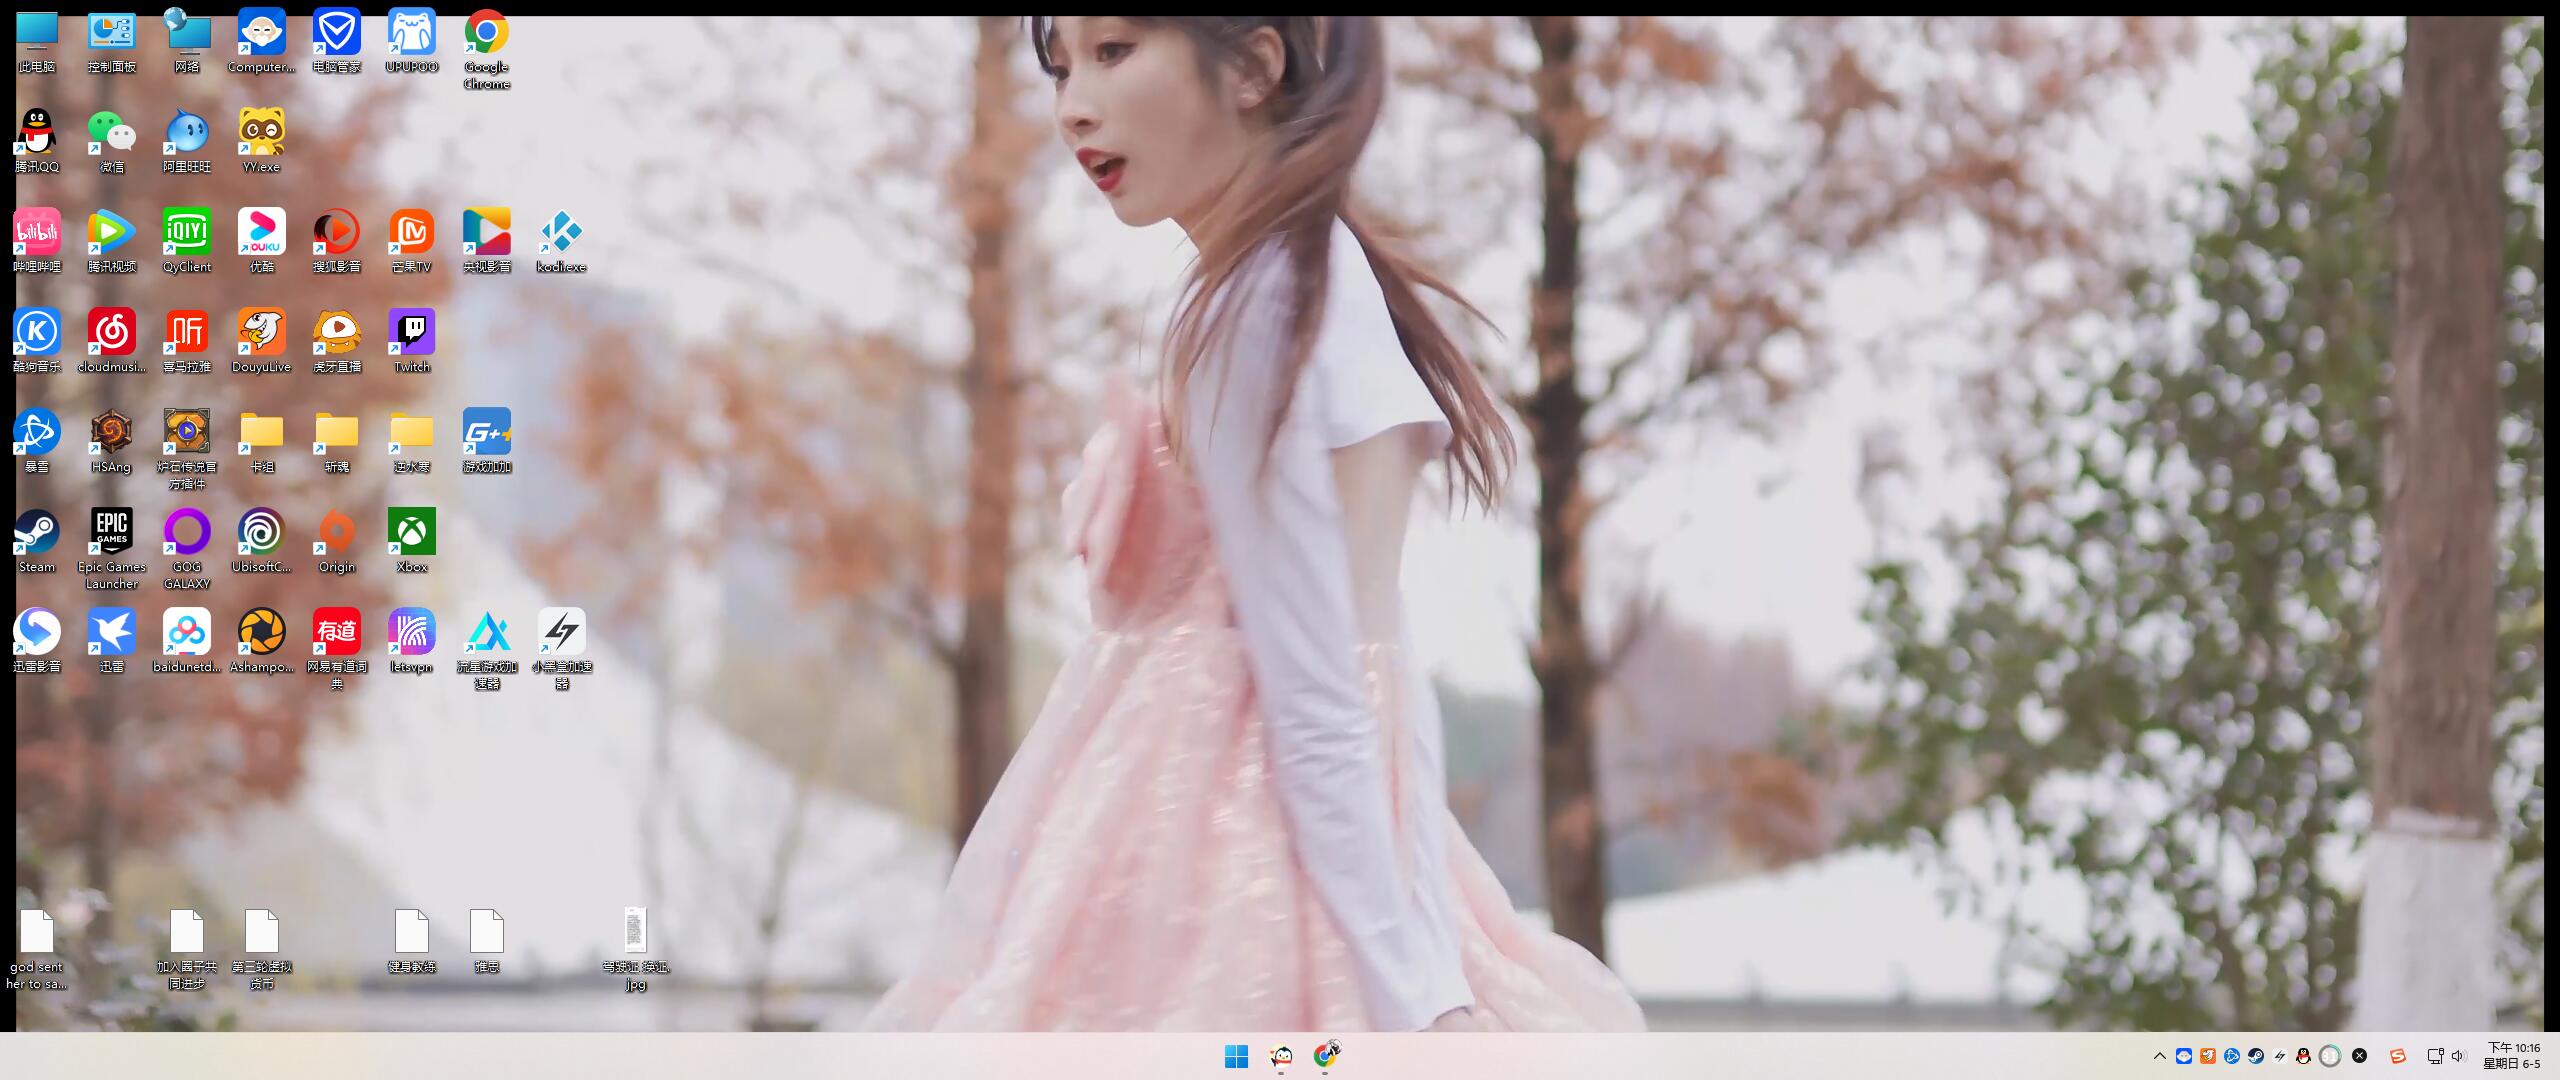Open the Steam desktop shortcut
Image resolution: width=2560 pixels, height=1080 pixels.
pyautogui.click(x=37, y=533)
